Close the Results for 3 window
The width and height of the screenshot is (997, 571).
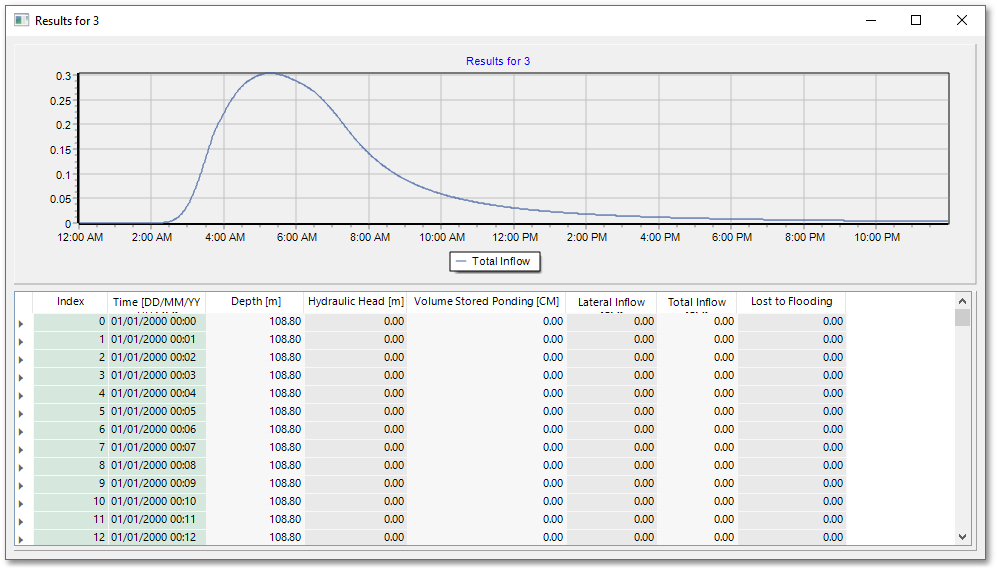pyautogui.click(x=962, y=20)
